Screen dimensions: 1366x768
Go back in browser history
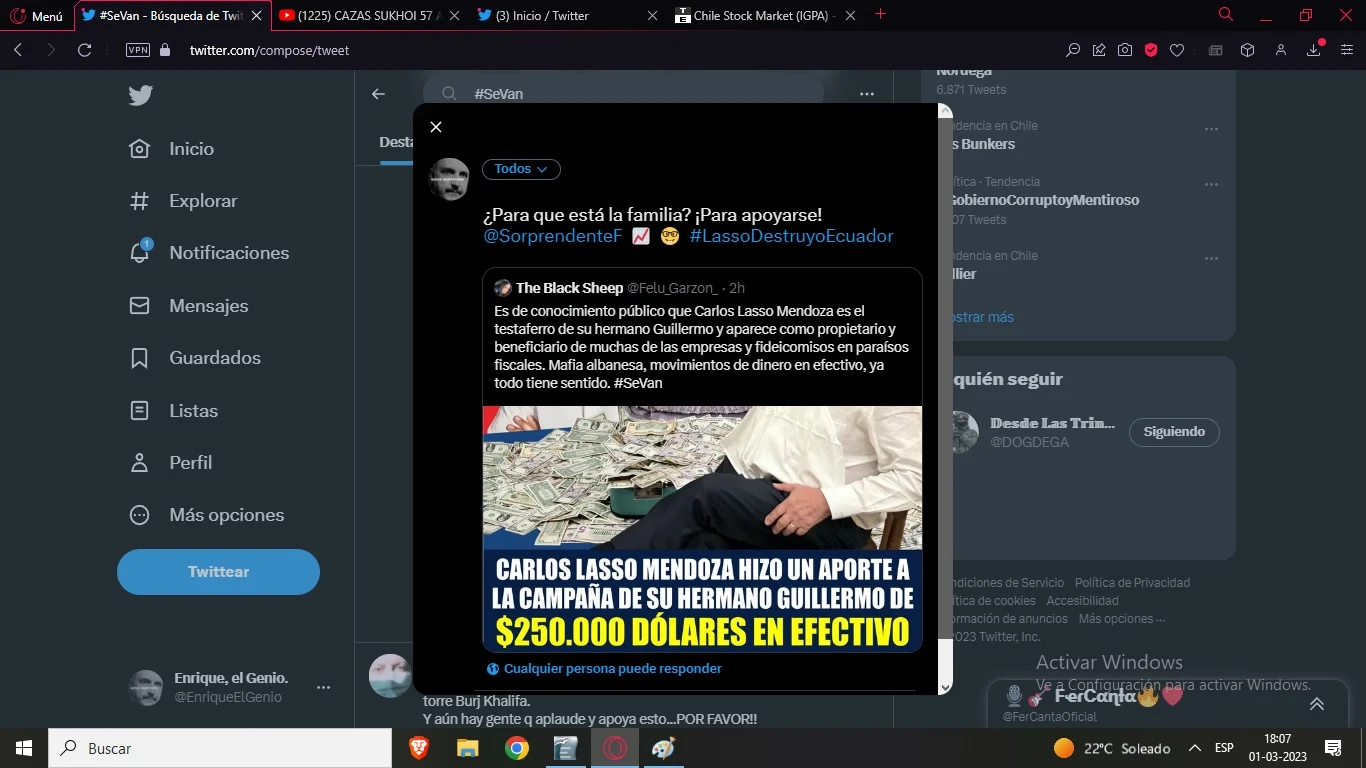click(18, 50)
